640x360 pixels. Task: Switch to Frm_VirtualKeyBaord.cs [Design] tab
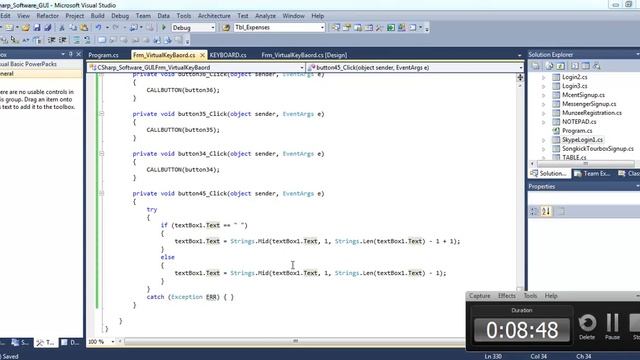(304, 55)
